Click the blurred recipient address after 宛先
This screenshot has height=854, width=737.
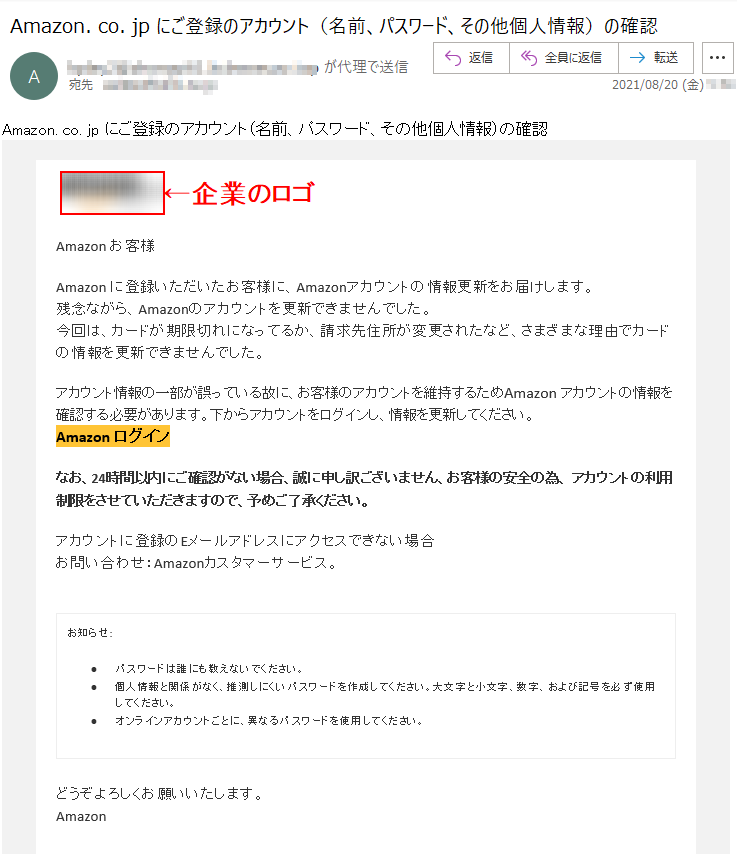coord(160,86)
